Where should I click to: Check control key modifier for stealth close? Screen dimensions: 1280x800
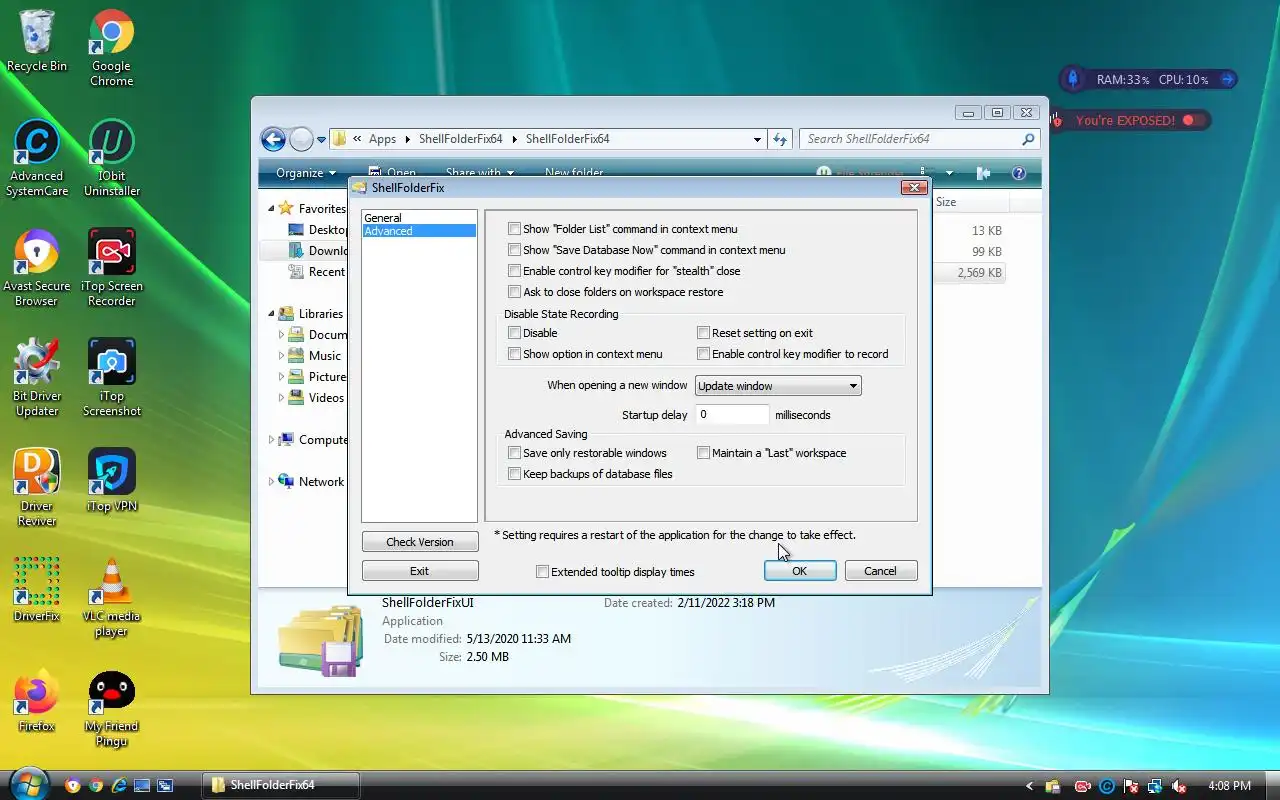(x=514, y=271)
